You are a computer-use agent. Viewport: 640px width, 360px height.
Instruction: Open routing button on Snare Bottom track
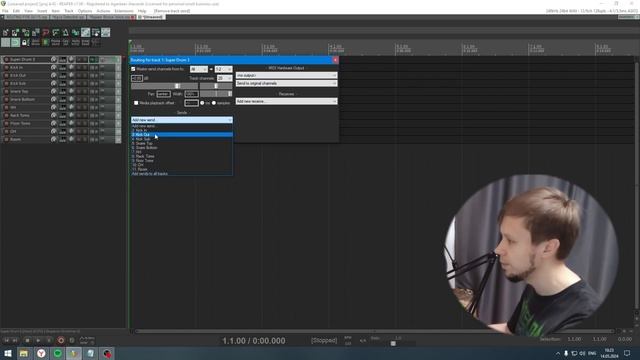point(62,100)
